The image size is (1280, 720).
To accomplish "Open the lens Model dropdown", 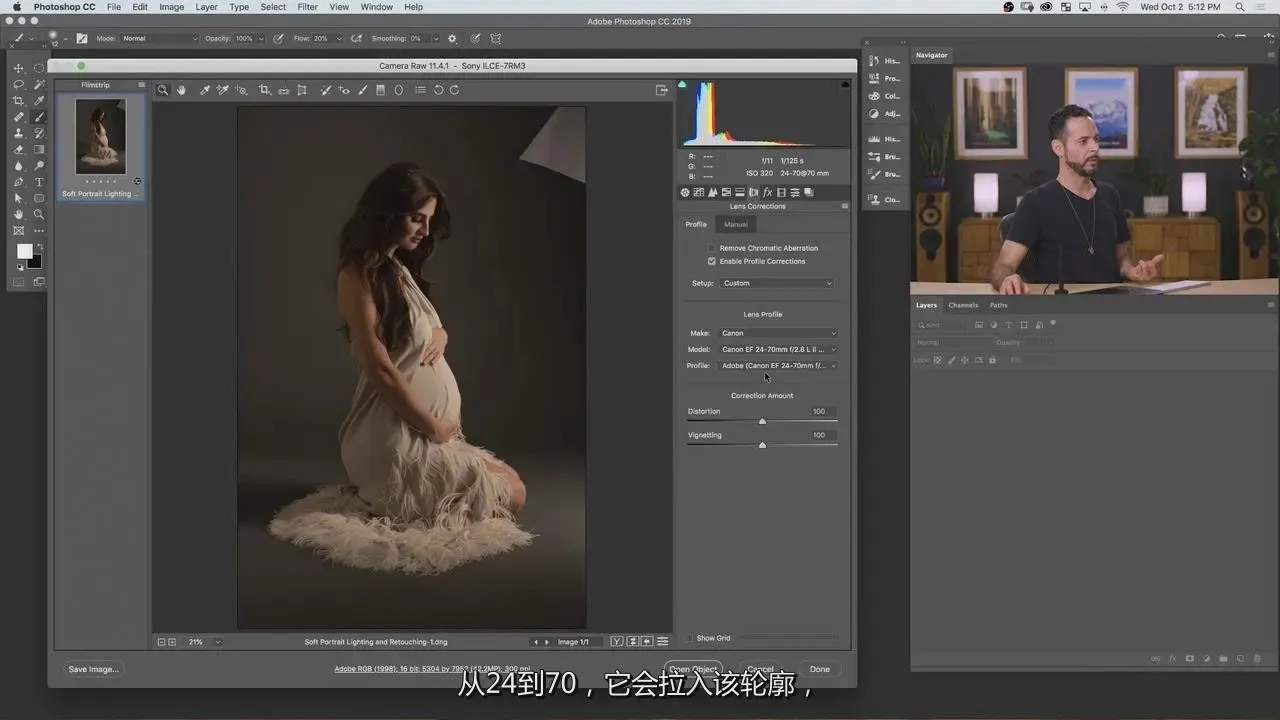I will [x=777, y=349].
